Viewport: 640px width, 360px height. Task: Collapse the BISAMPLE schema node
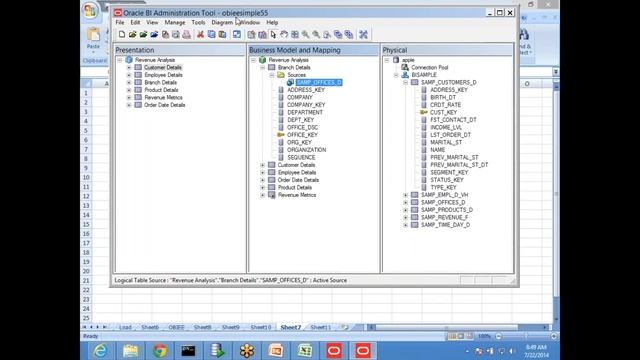(x=396, y=75)
